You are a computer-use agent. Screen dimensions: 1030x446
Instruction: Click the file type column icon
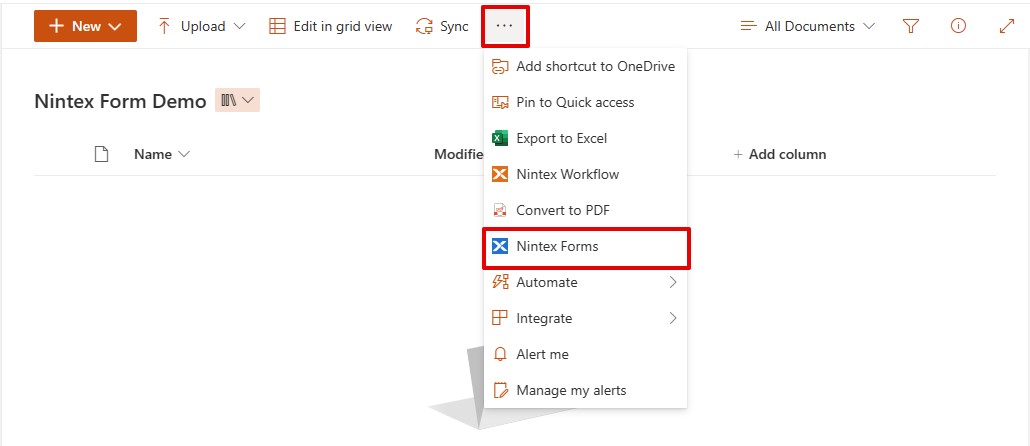click(101, 154)
